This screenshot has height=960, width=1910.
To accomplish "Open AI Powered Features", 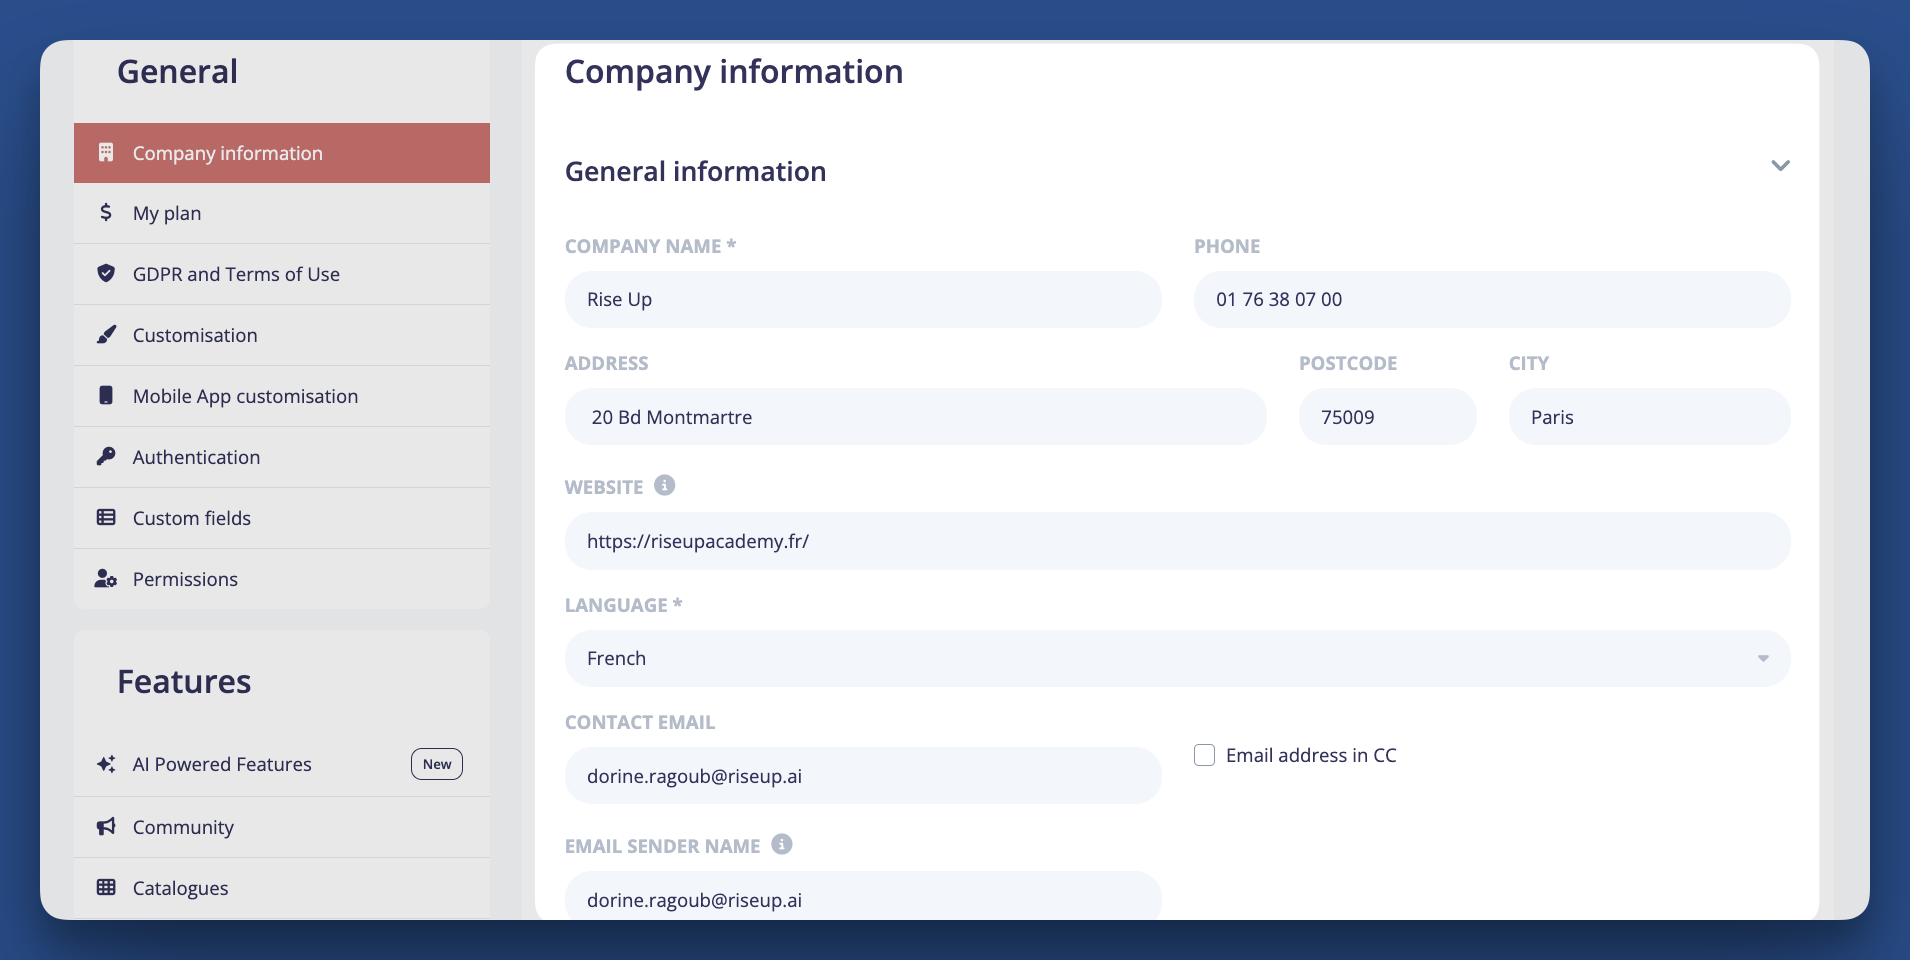I will pos(282,764).
